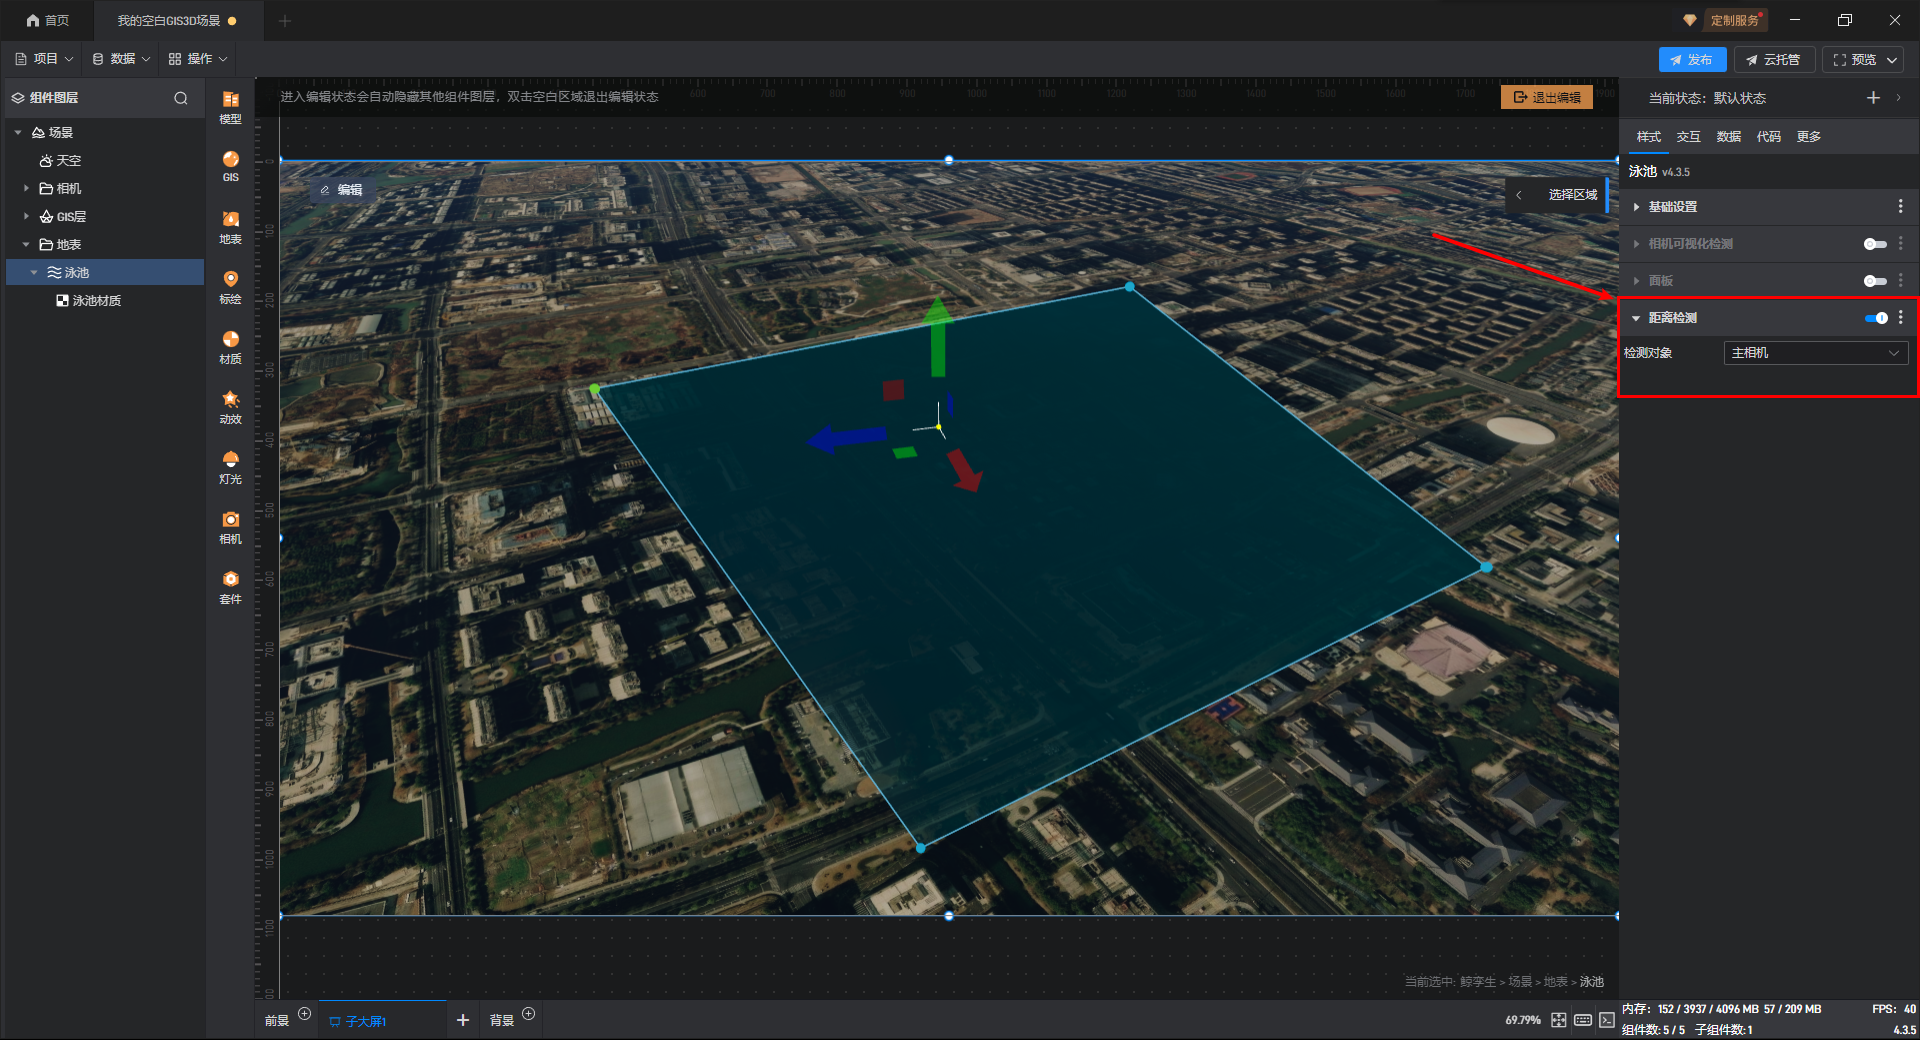1920x1040 pixels.
Task: Click the 材质 (Material) sidebar icon
Action: pos(230,346)
